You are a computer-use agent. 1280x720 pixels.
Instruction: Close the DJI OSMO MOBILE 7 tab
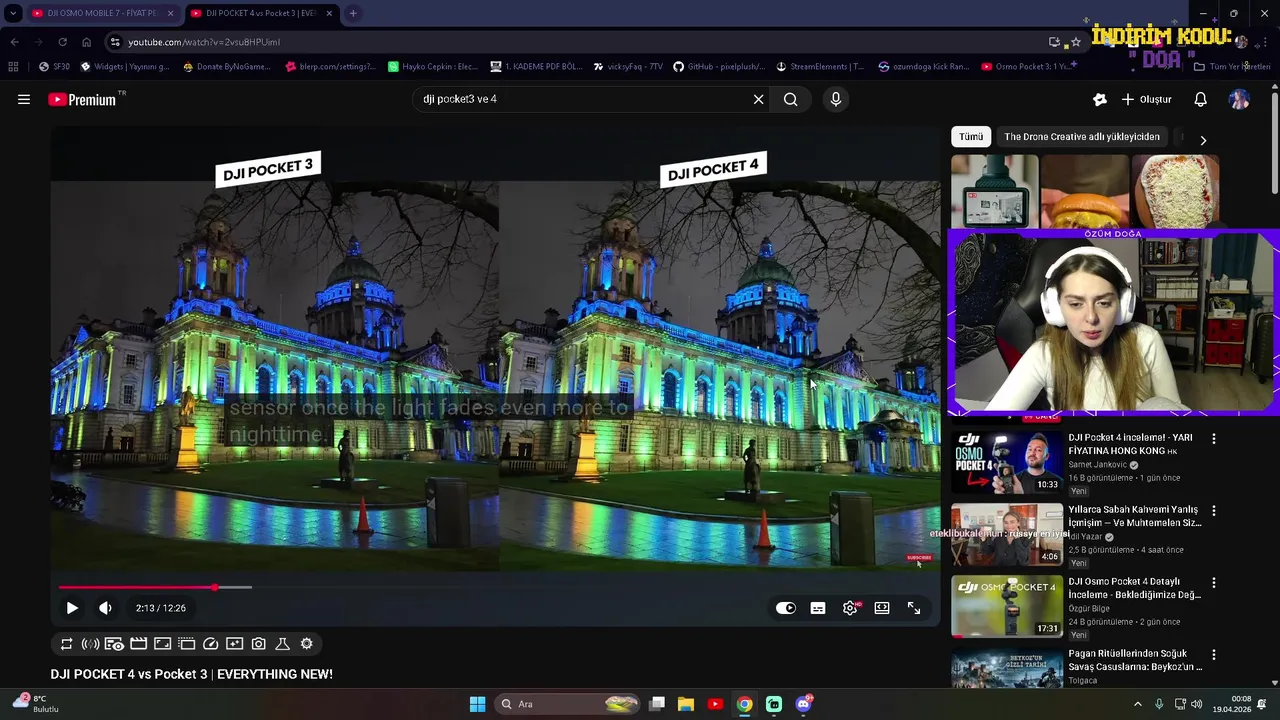(x=170, y=13)
